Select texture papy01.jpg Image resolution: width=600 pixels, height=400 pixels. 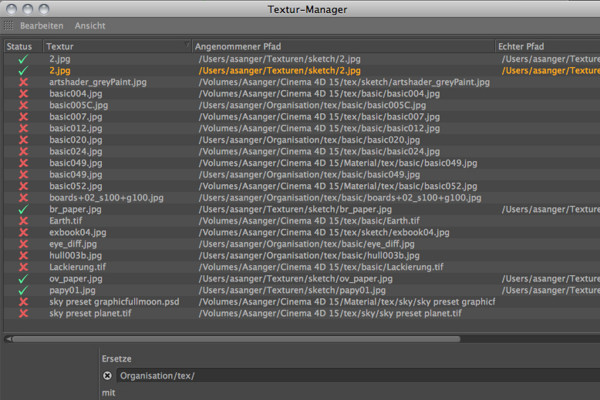pyautogui.click(x=72, y=290)
